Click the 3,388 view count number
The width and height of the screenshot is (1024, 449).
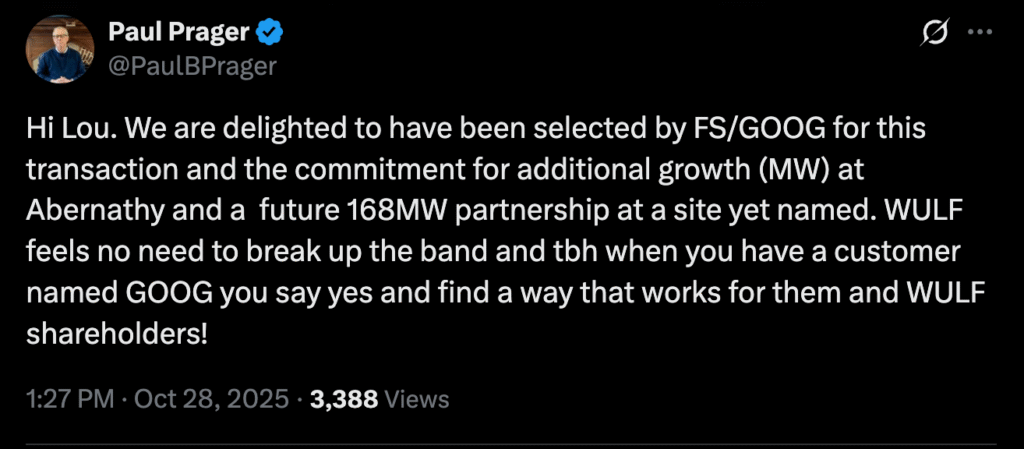344,400
